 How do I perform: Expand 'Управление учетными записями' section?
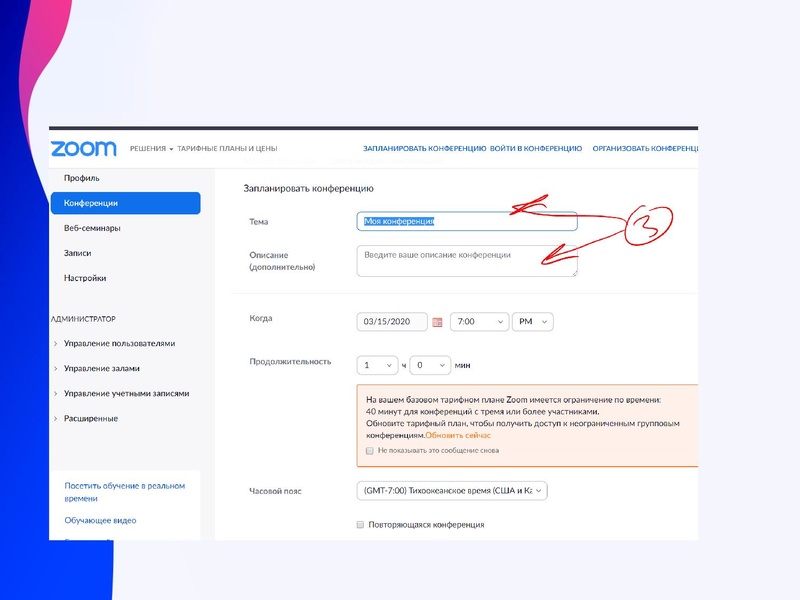125,394
